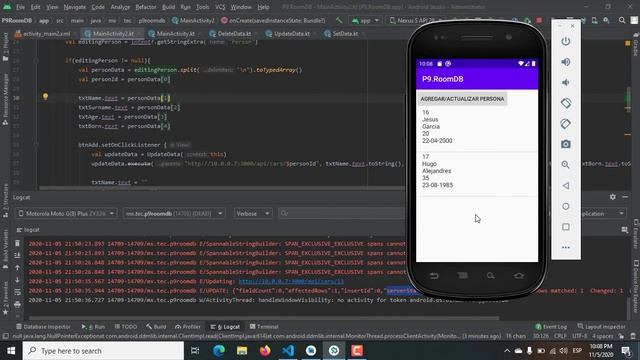Click the scroll to end icon in Logcat
640x360 pixels.
(17, 256)
